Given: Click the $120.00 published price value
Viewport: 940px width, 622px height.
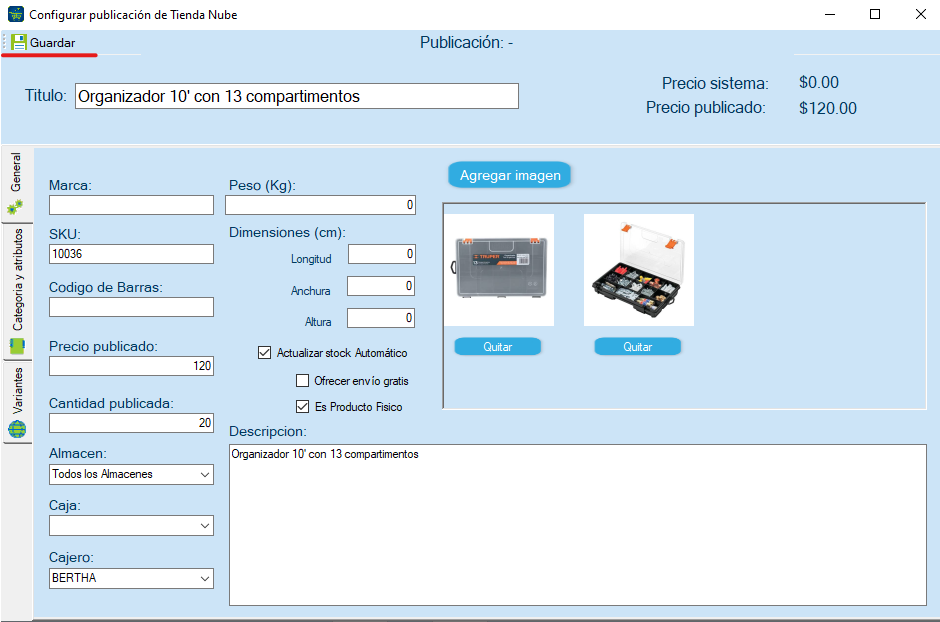Looking at the screenshot, I should click(x=827, y=108).
